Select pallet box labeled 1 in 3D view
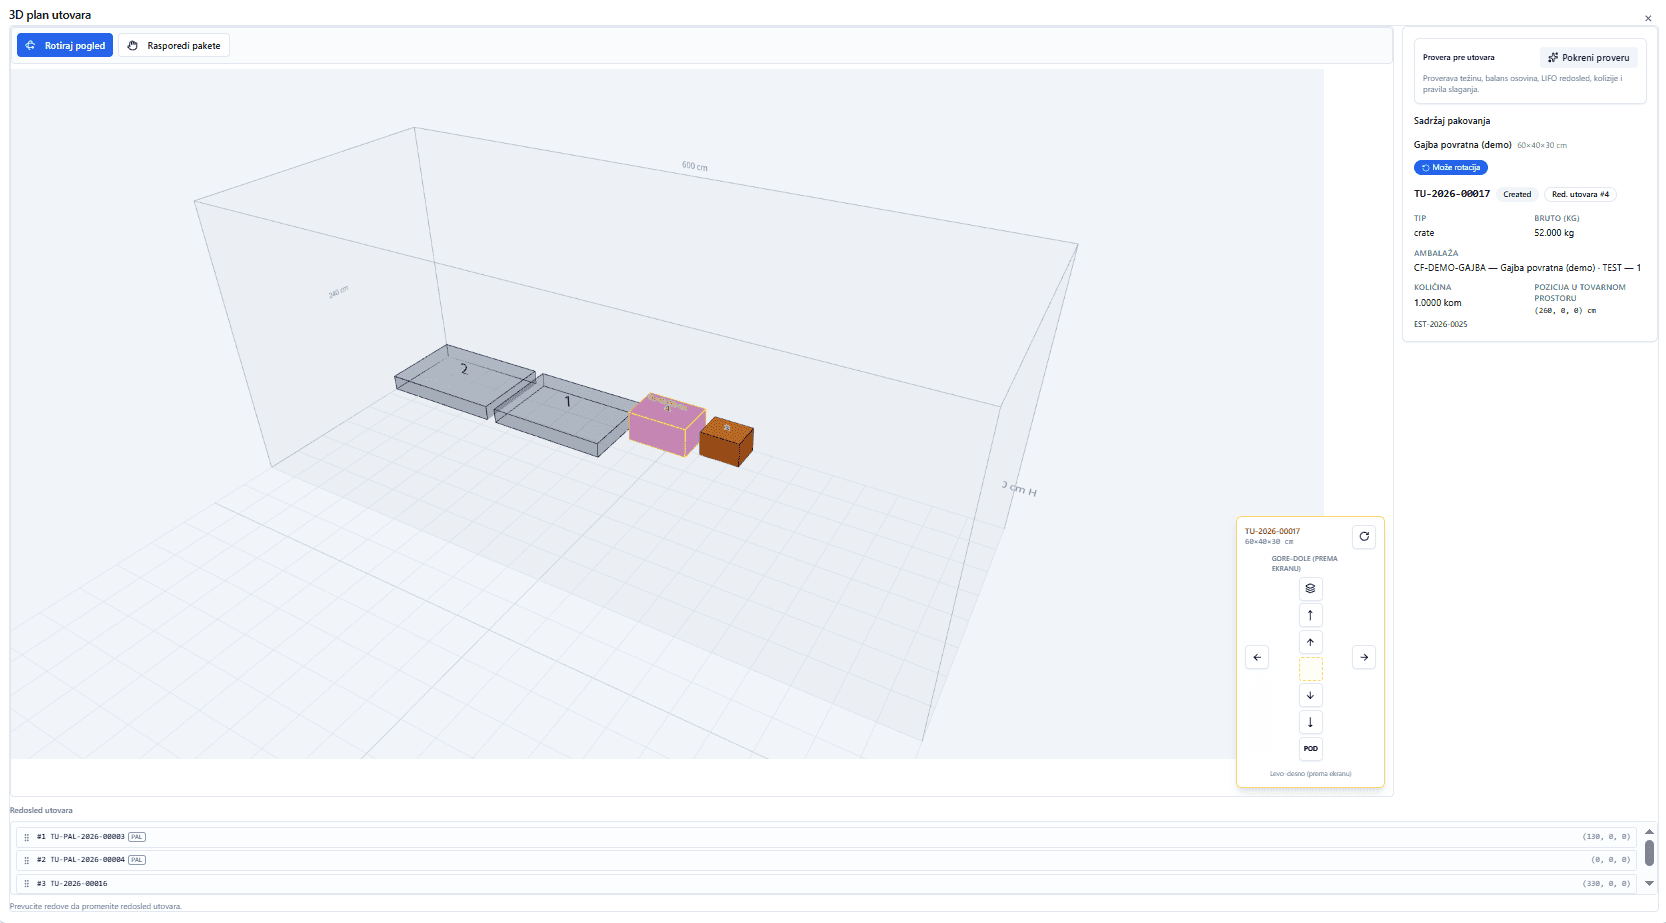Image resolution: width=1666 pixels, height=923 pixels. pos(565,413)
